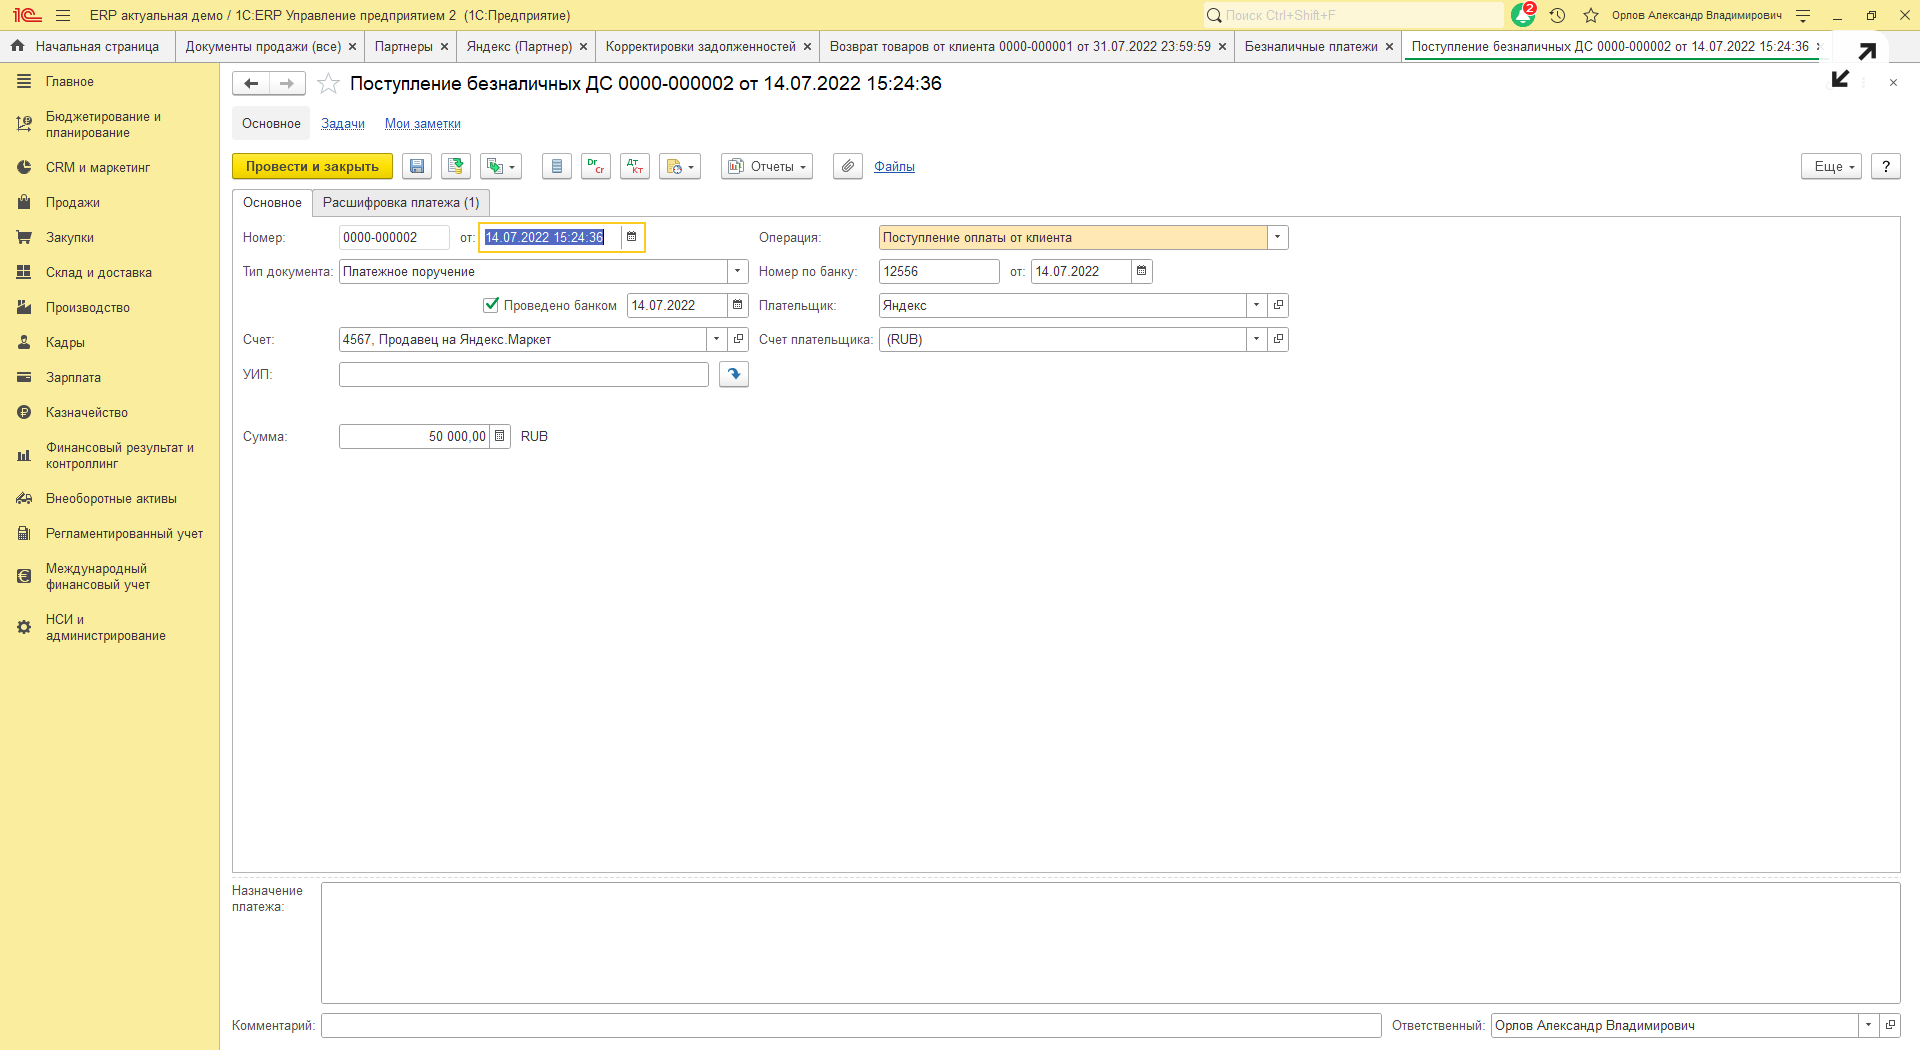Click the save document floppy disk icon

(417, 167)
